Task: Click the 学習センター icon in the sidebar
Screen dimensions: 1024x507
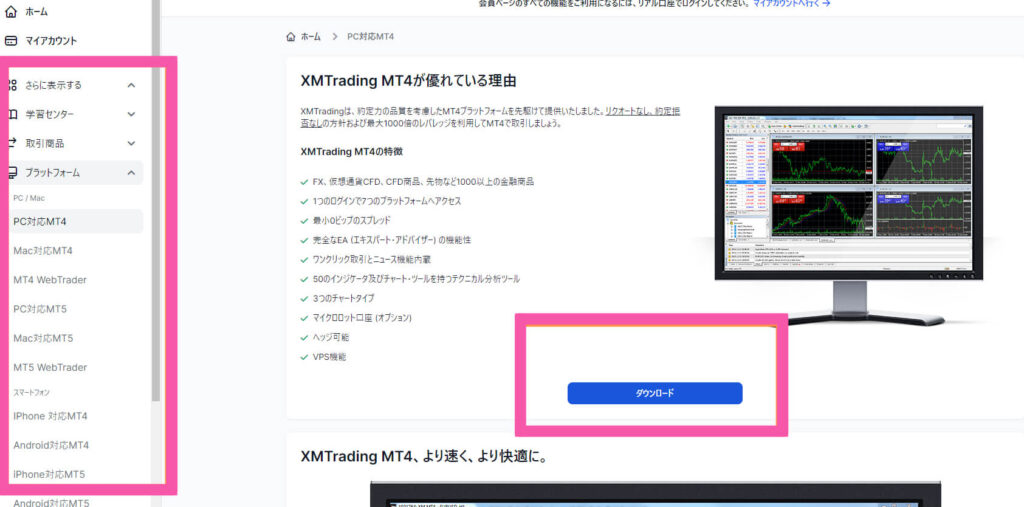Action: click(14, 114)
